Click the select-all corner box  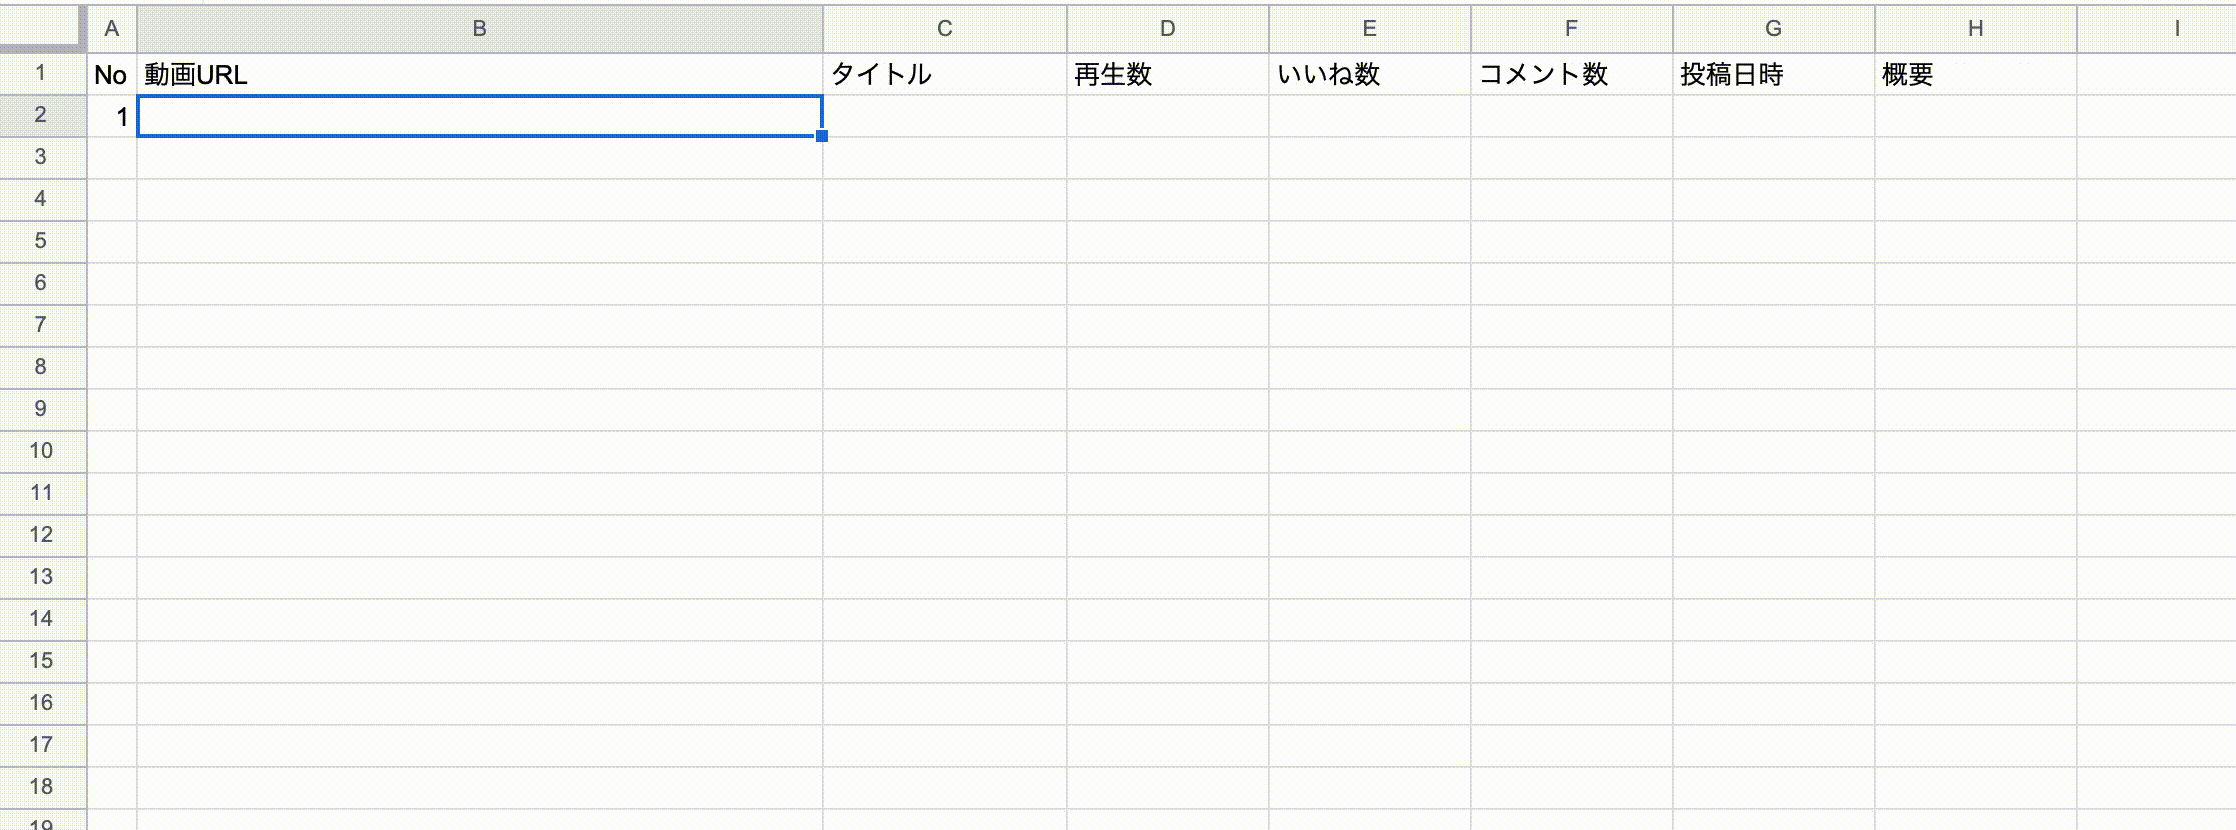pos(42,28)
